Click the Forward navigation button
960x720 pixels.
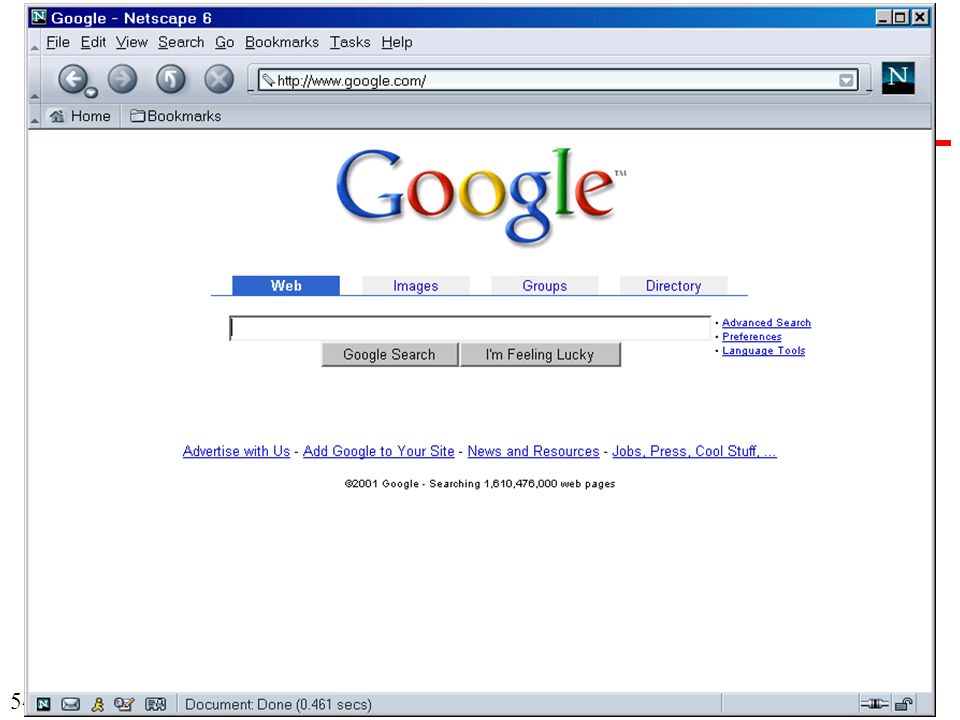[x=122, y=79]
